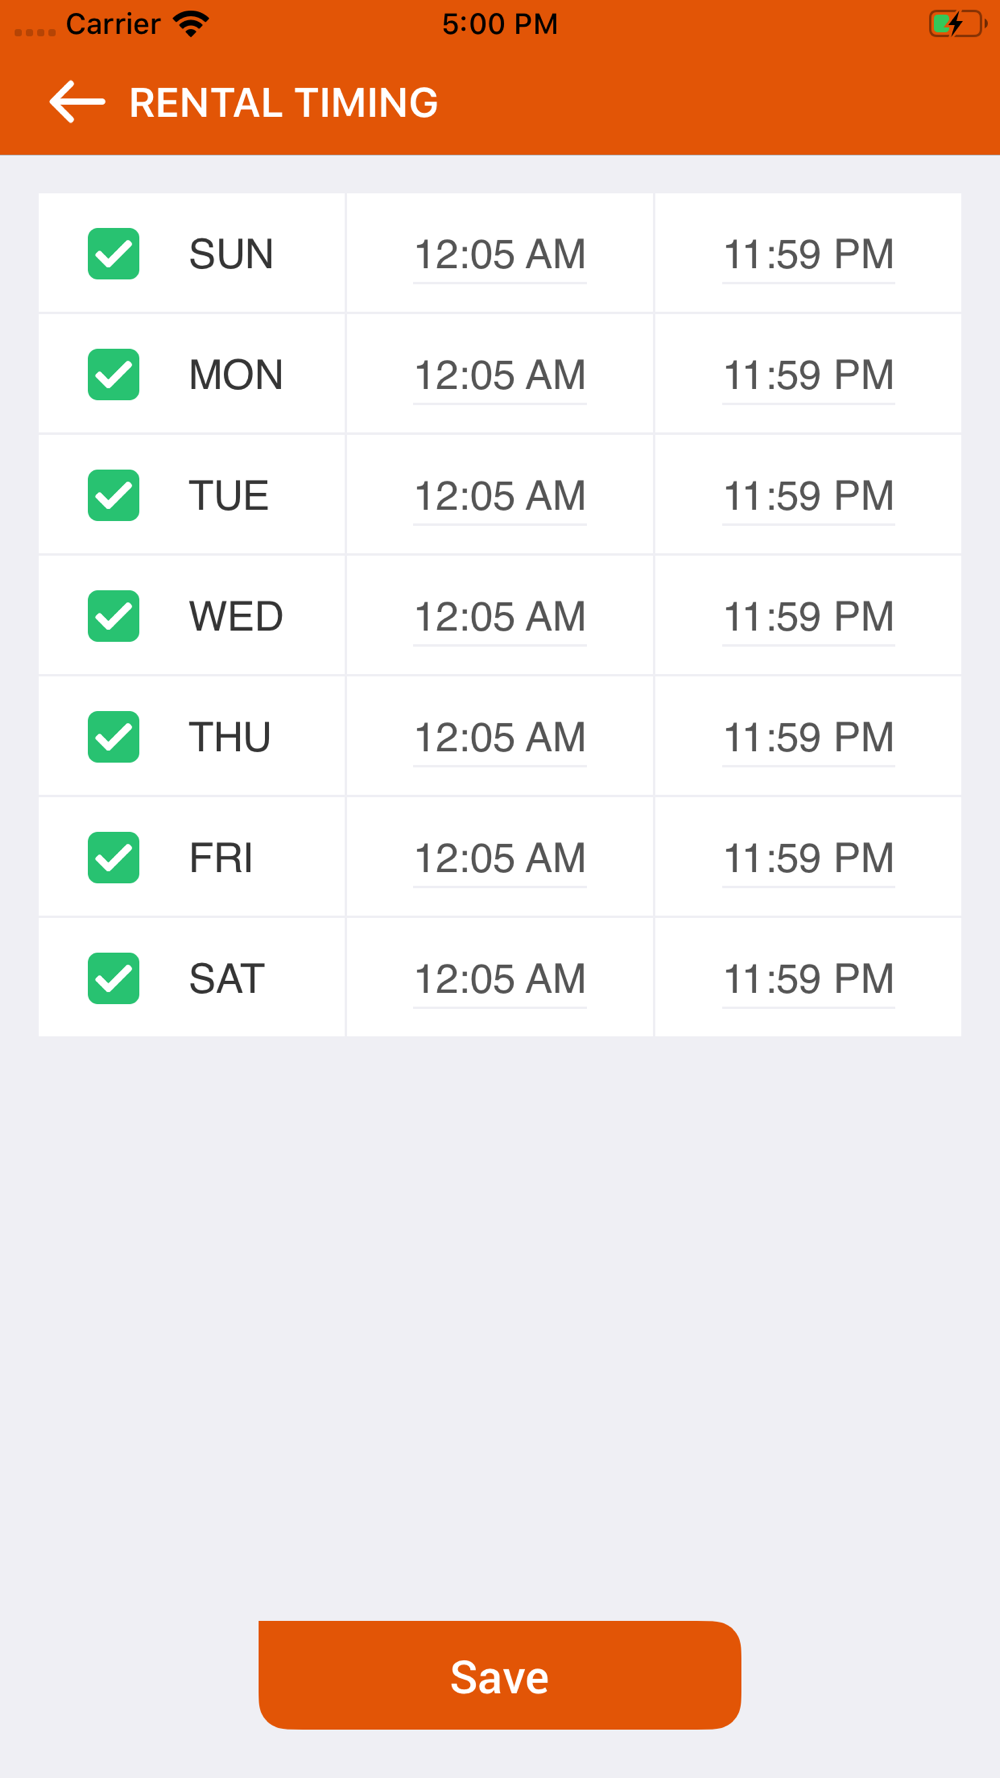This screenshot has width=1000, height=1778.
Task: Uncheck the SUN checkbox
Action: coord(113,254)
